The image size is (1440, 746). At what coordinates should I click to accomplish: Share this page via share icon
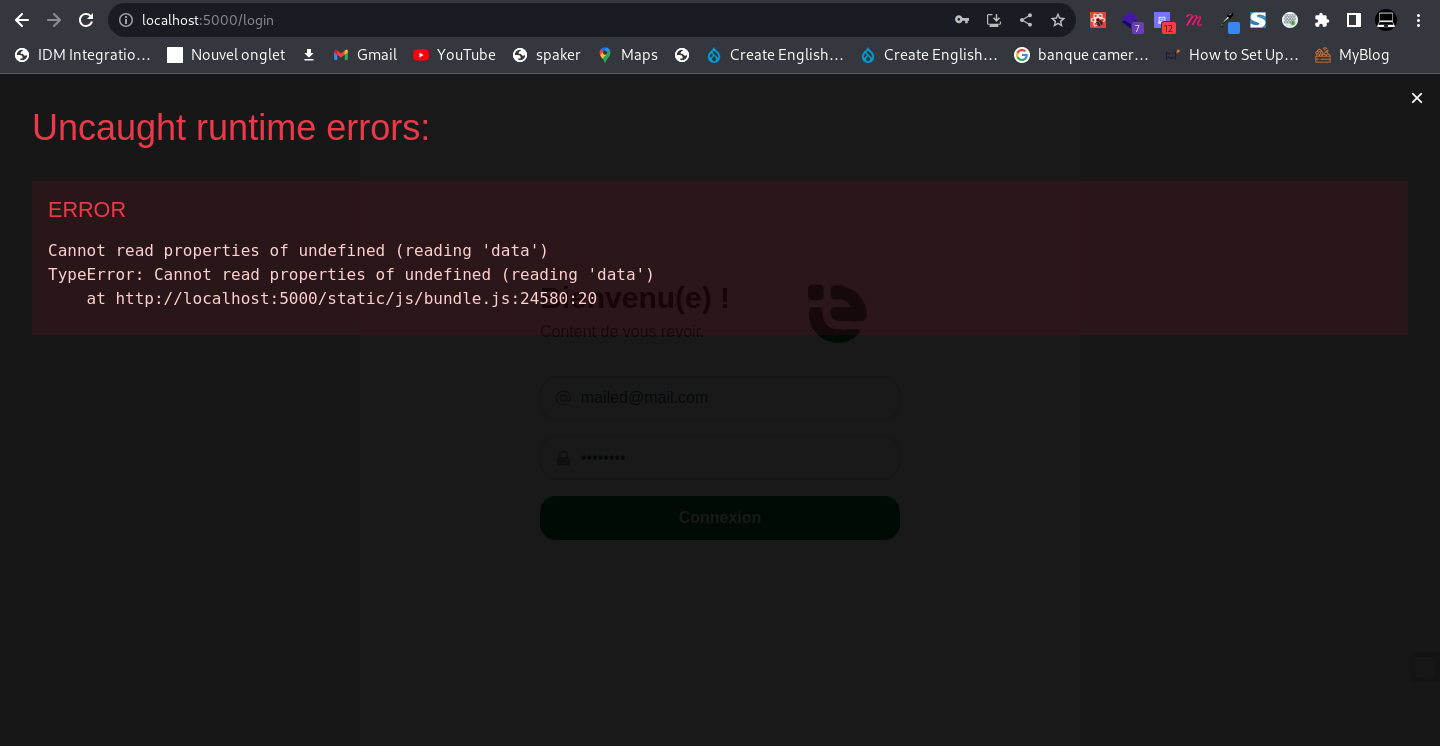[x=1025, y=20]
